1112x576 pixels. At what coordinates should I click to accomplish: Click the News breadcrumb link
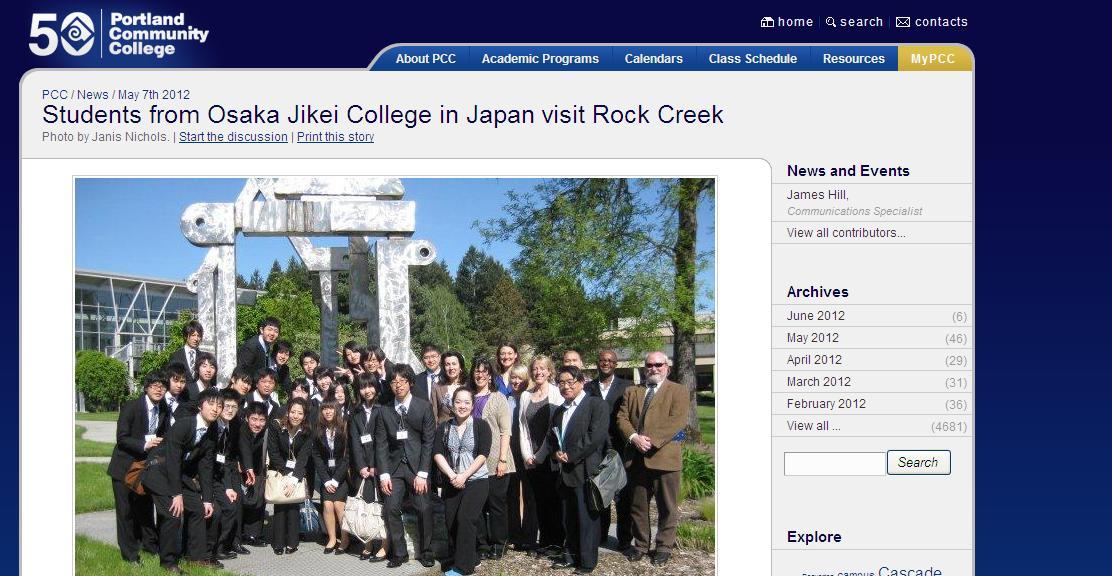pos(93,94)
